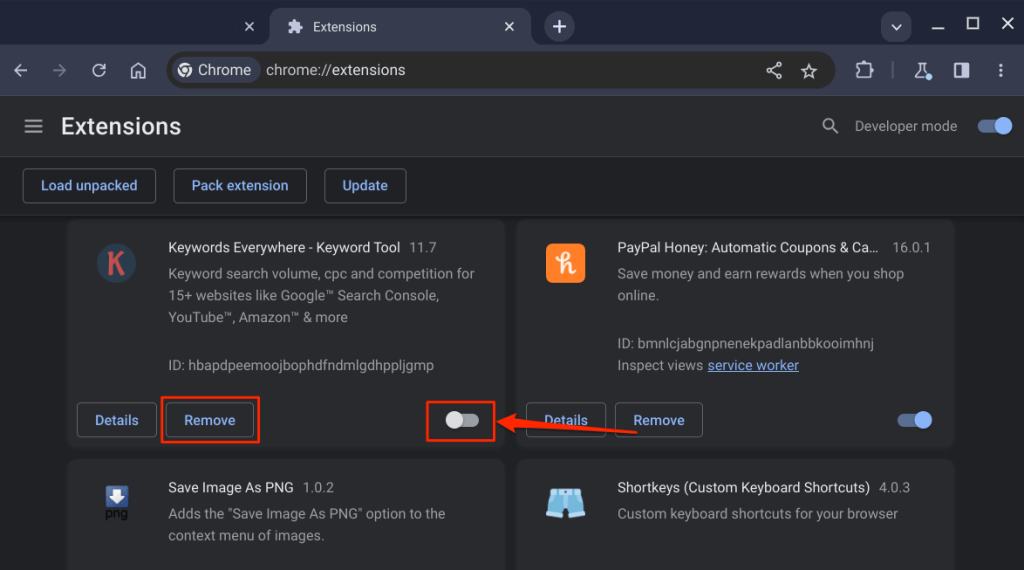The image size is (1024, 570).
Task: Open the Chrome three-dot menu
Action: click(1000, 70)
